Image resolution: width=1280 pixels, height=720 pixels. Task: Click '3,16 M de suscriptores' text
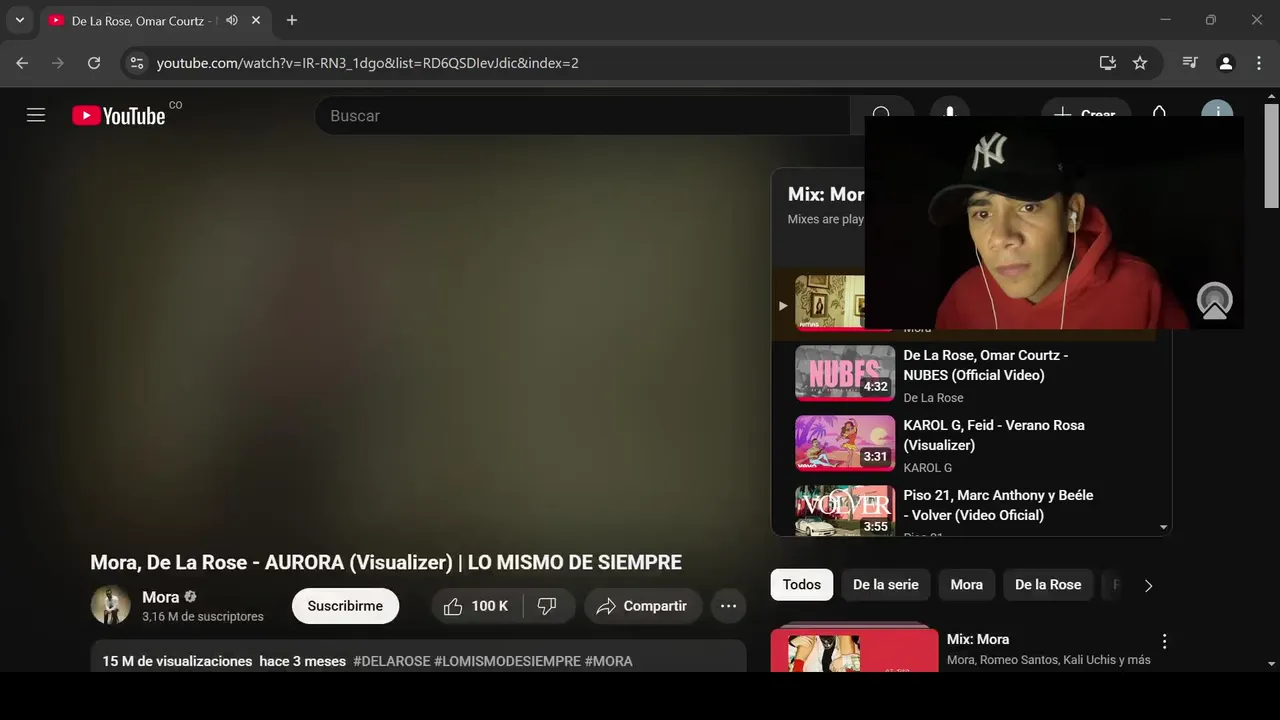coord(203,616)
